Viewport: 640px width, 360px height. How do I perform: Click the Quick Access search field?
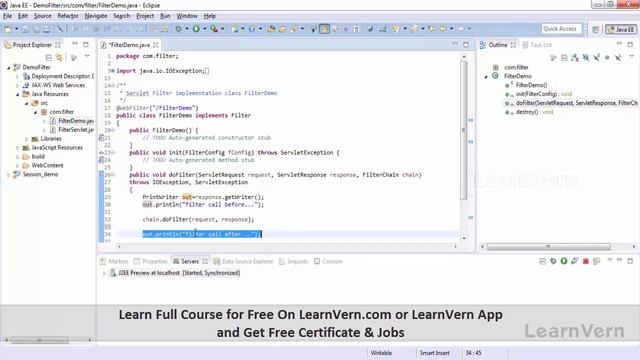561,29
